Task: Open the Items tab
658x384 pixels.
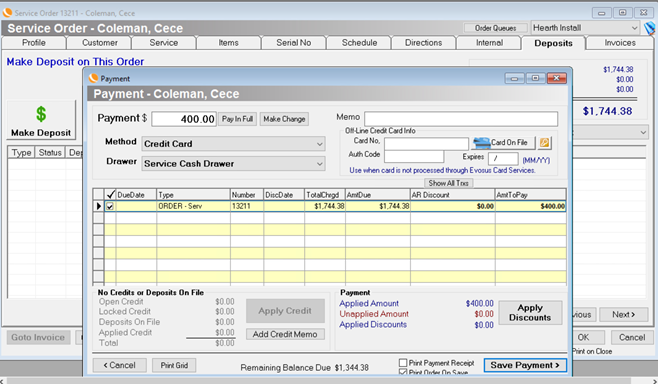Action: pos(228,43)
